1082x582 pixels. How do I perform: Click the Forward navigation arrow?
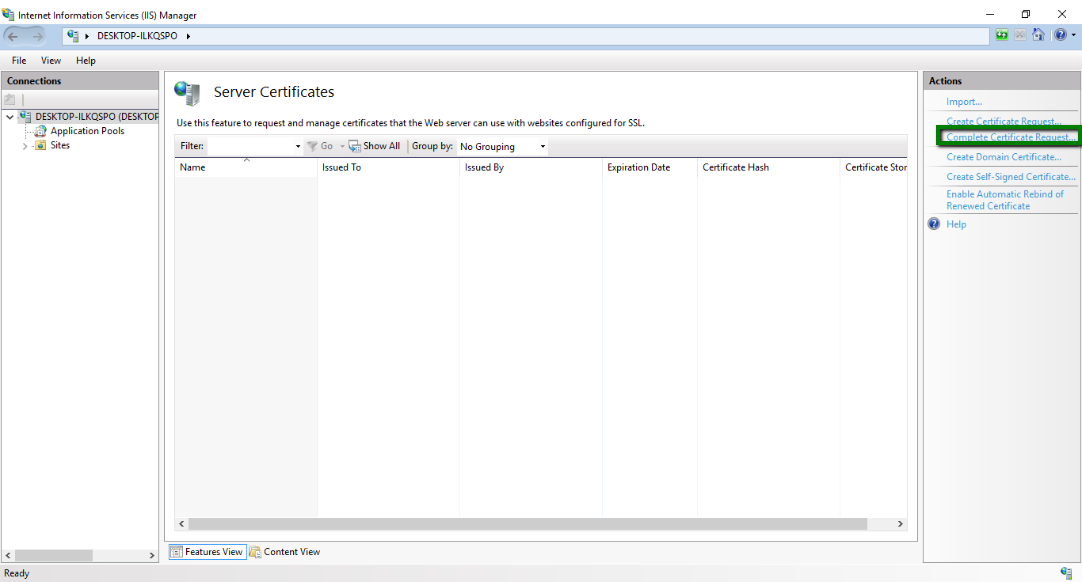[x=37, y=36]
